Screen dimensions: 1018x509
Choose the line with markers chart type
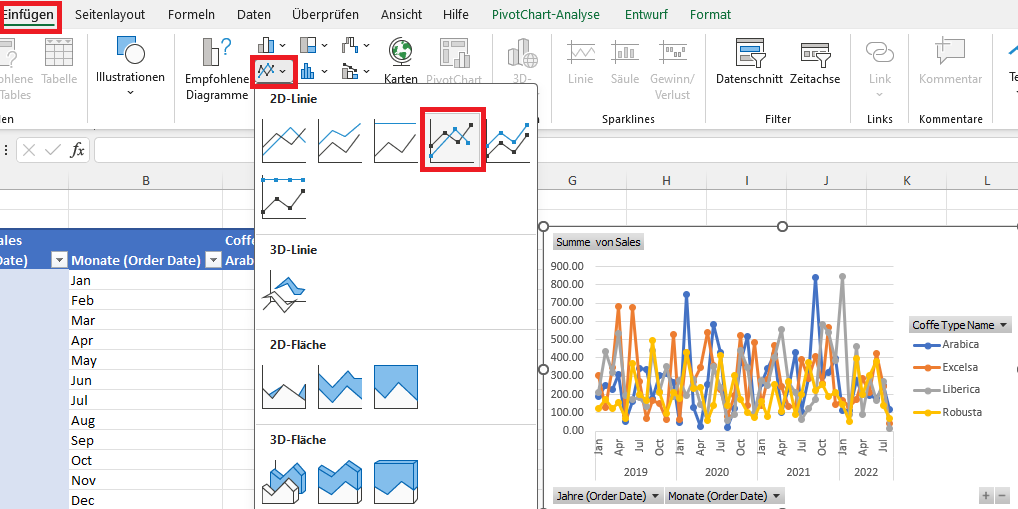point(453,140)
